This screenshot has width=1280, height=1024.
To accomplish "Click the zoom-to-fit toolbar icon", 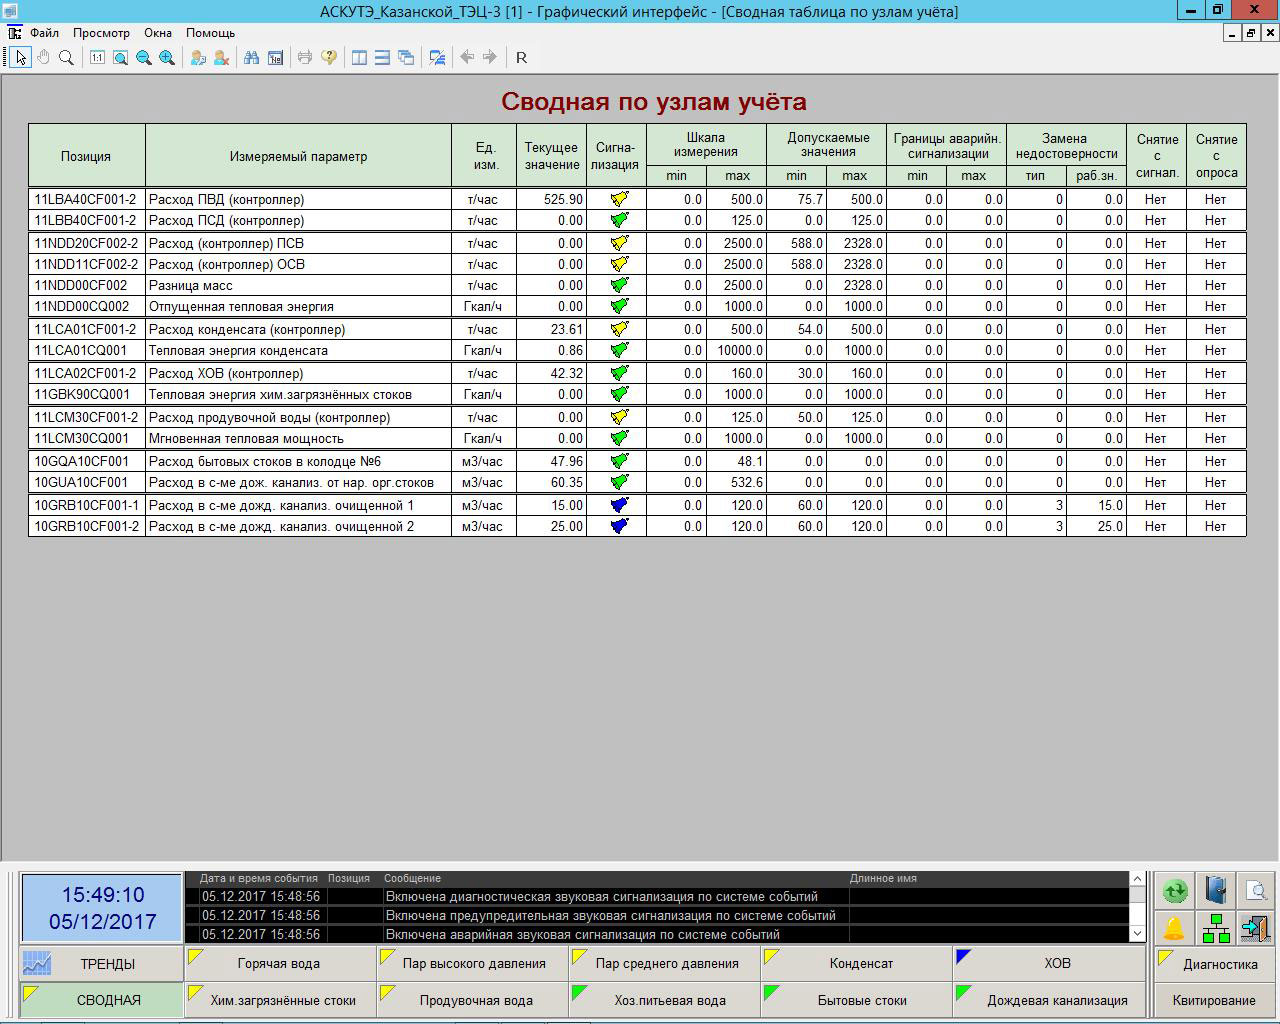I will coord(120,57).
